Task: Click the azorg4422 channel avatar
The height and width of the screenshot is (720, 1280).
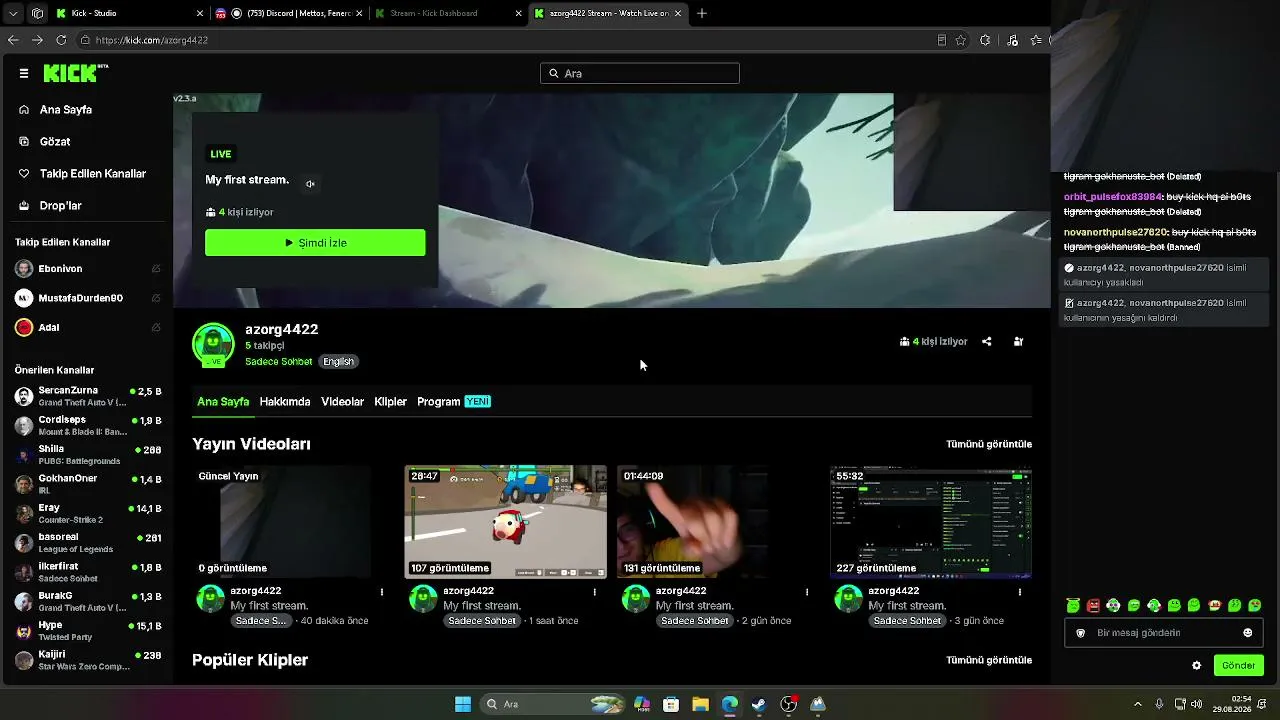Action: [213, 345]
